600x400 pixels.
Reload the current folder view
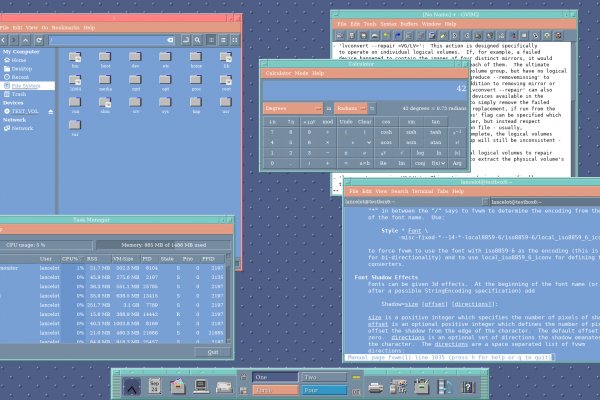(x=39, y=40)
